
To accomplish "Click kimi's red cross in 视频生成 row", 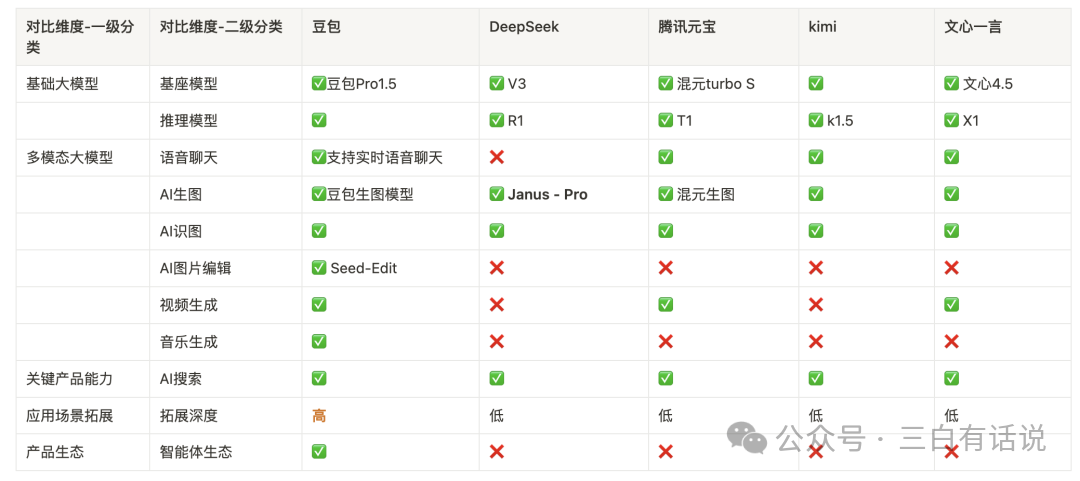I will pyautogui.click(x=816, y=305).
